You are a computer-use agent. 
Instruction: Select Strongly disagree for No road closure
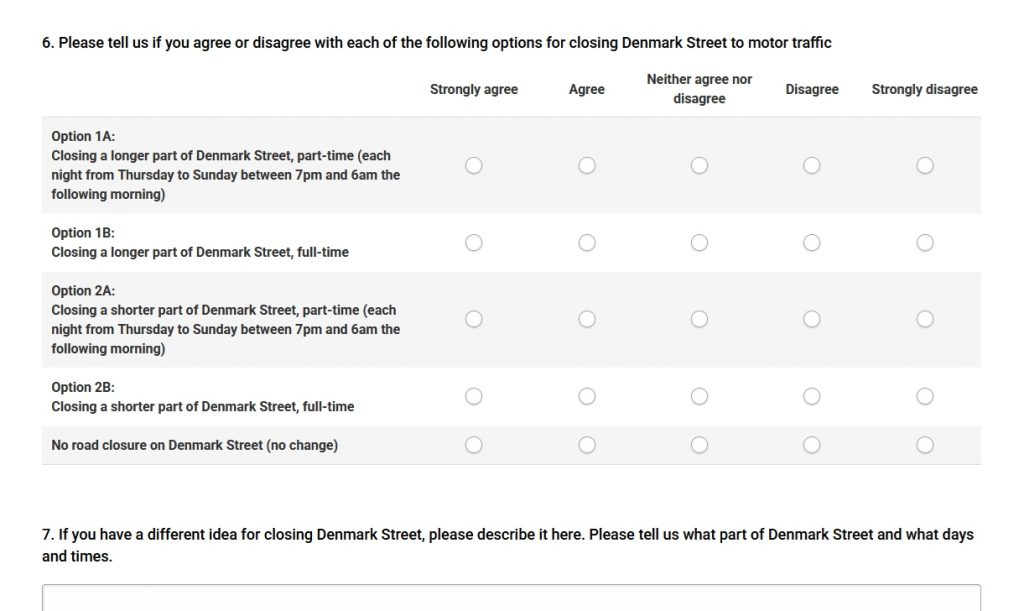coord(925,444)
